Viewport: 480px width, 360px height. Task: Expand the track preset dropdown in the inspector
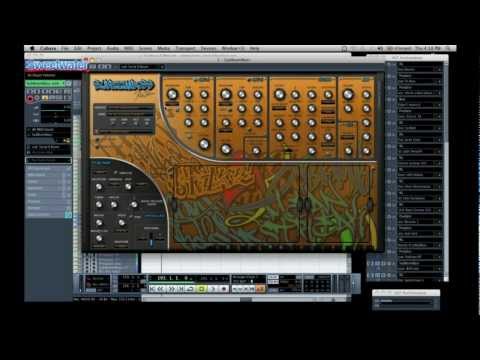[x=49, y=160]
